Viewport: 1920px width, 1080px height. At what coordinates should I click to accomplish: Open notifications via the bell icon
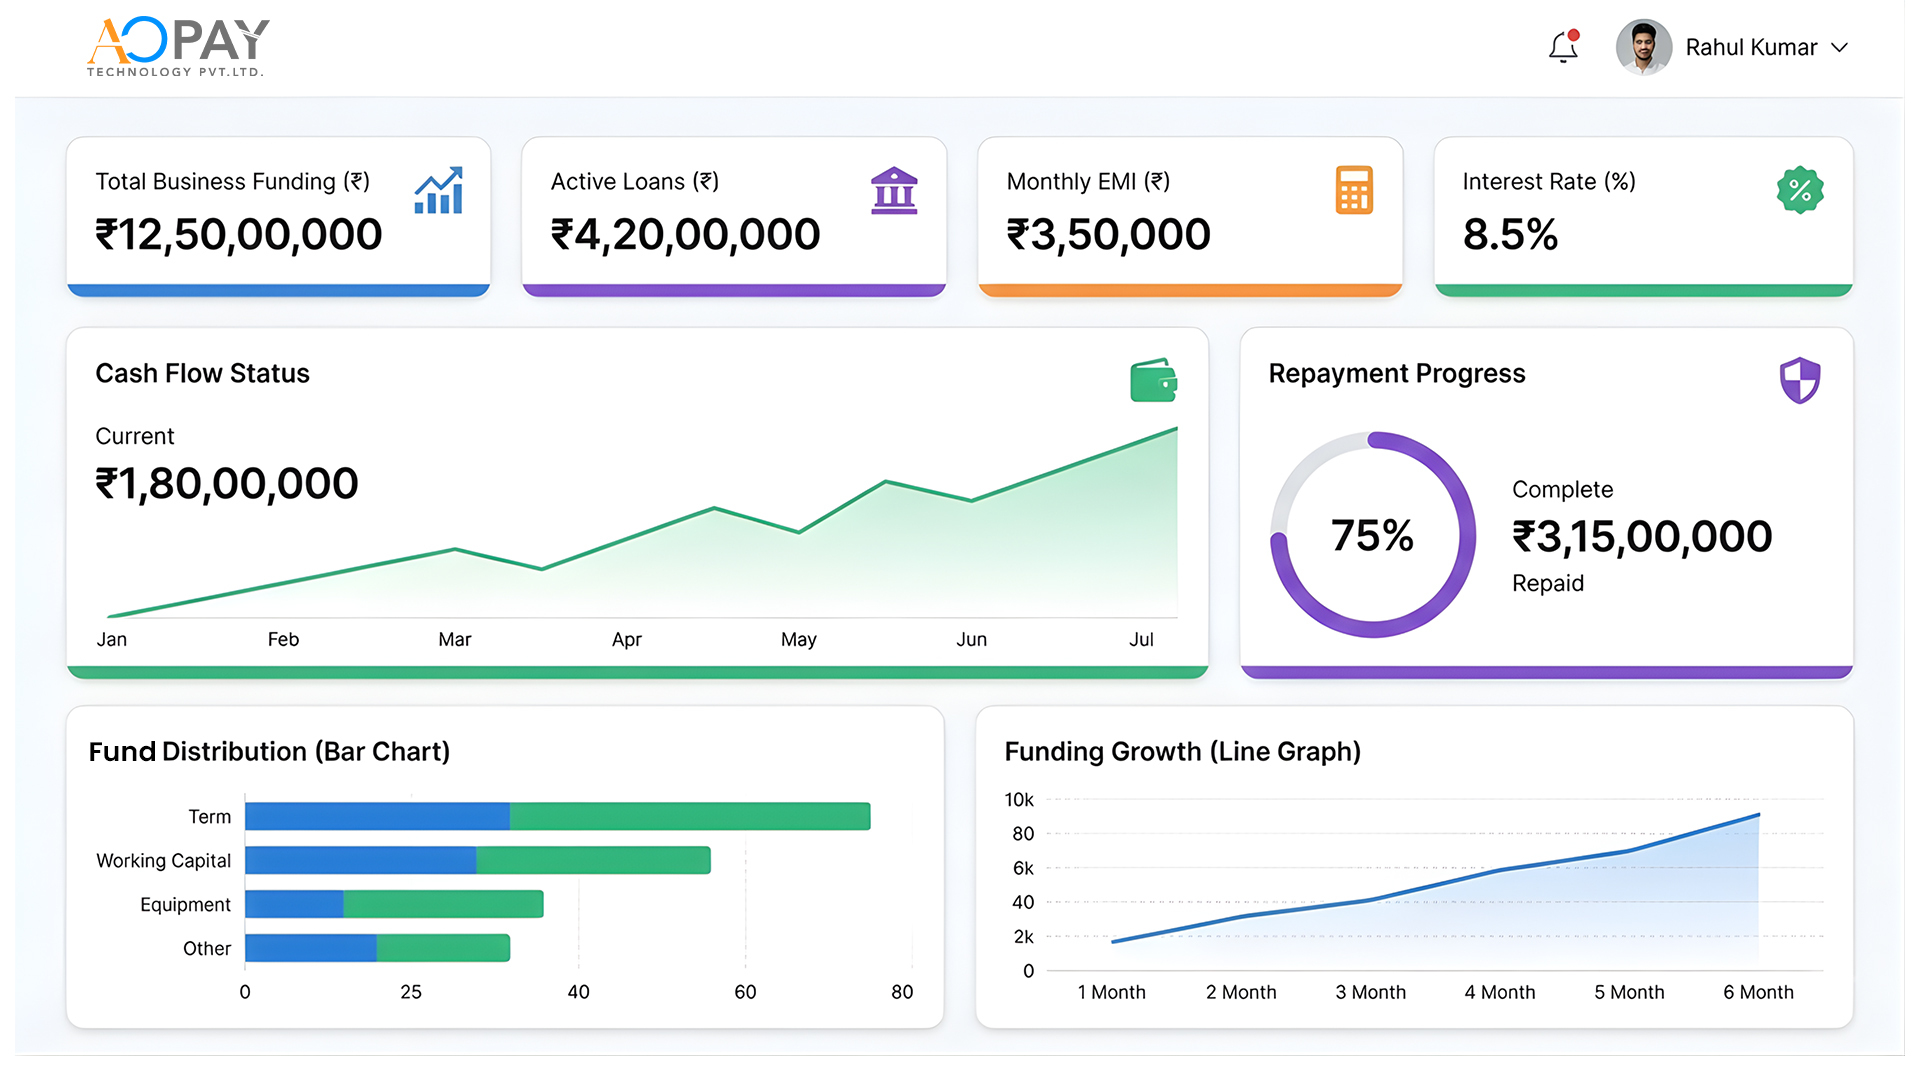(x=1561, y=47)
